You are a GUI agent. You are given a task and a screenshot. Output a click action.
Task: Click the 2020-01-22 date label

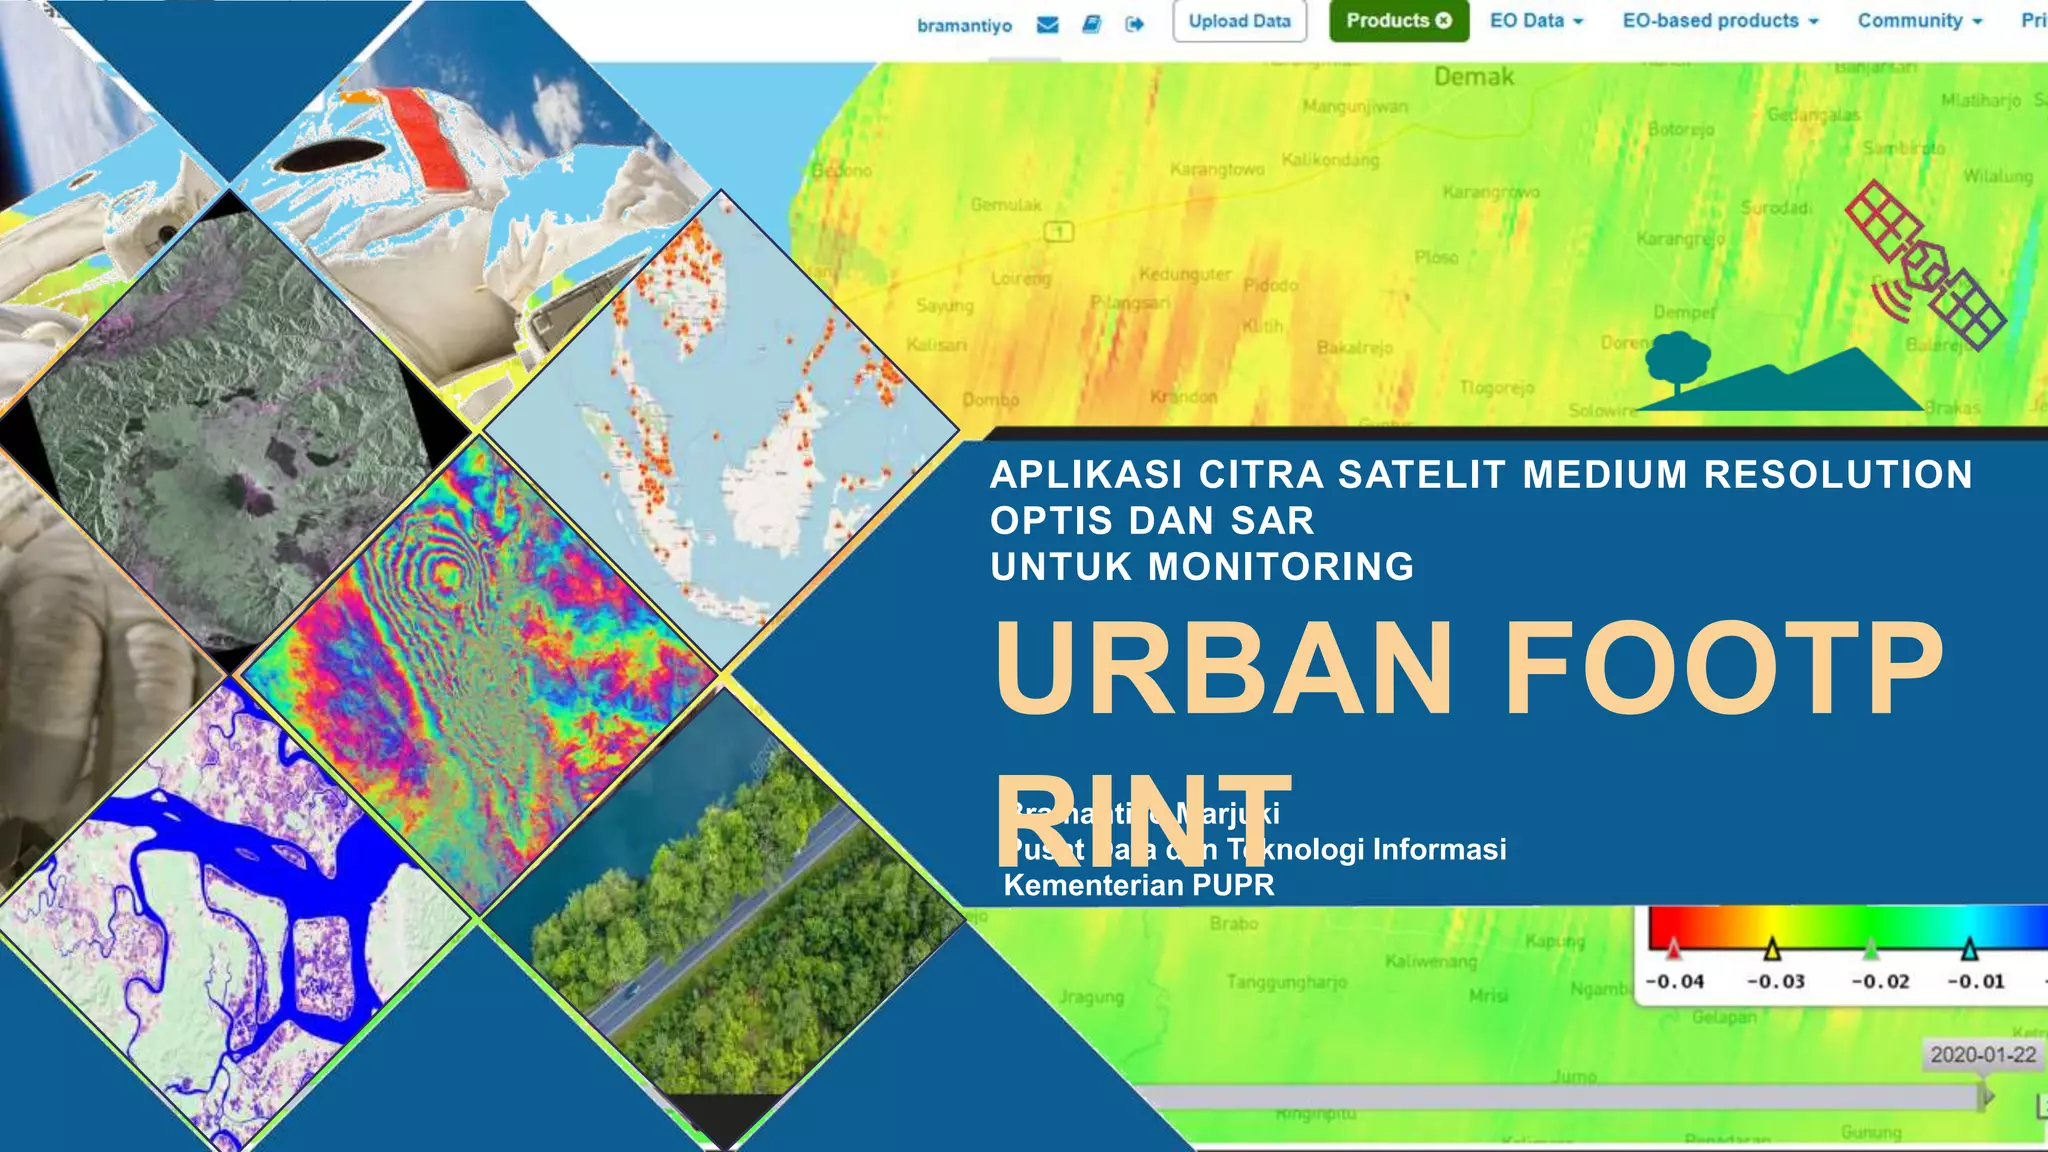1983,1055
